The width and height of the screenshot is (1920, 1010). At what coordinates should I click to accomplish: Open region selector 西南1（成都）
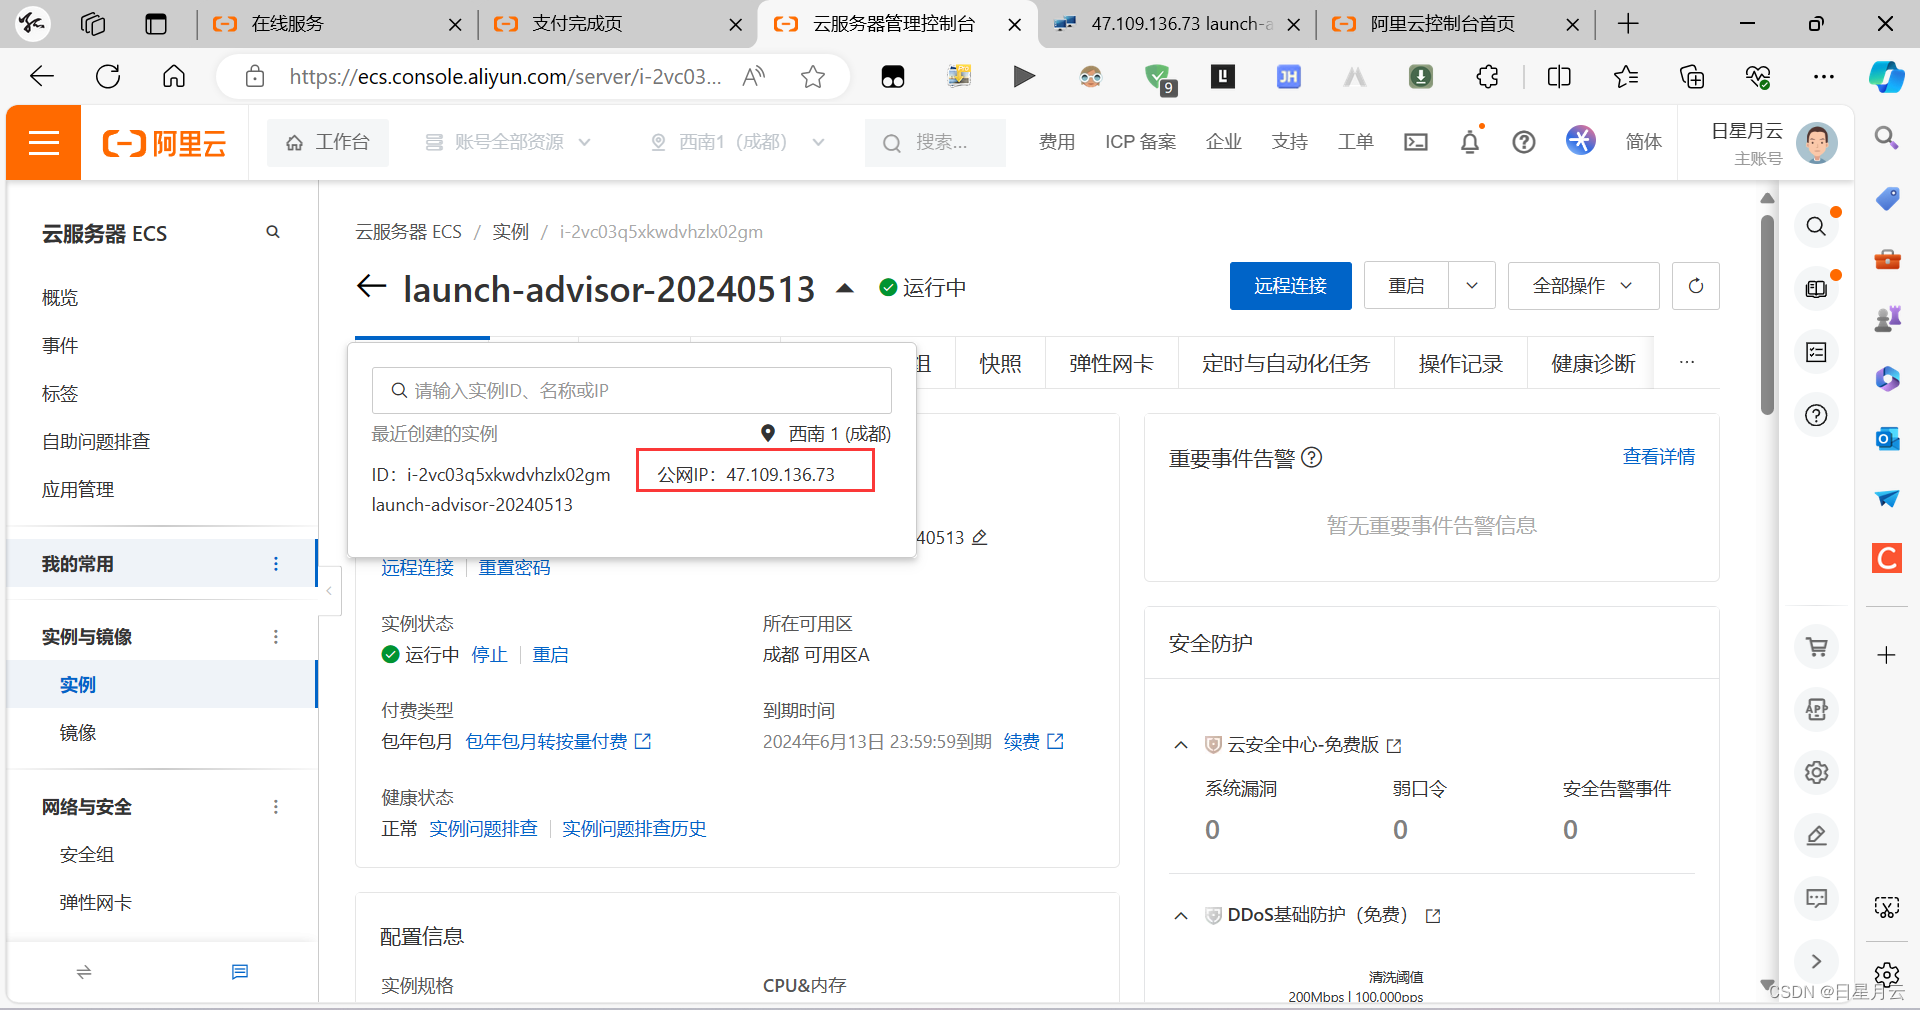[737, 142]
